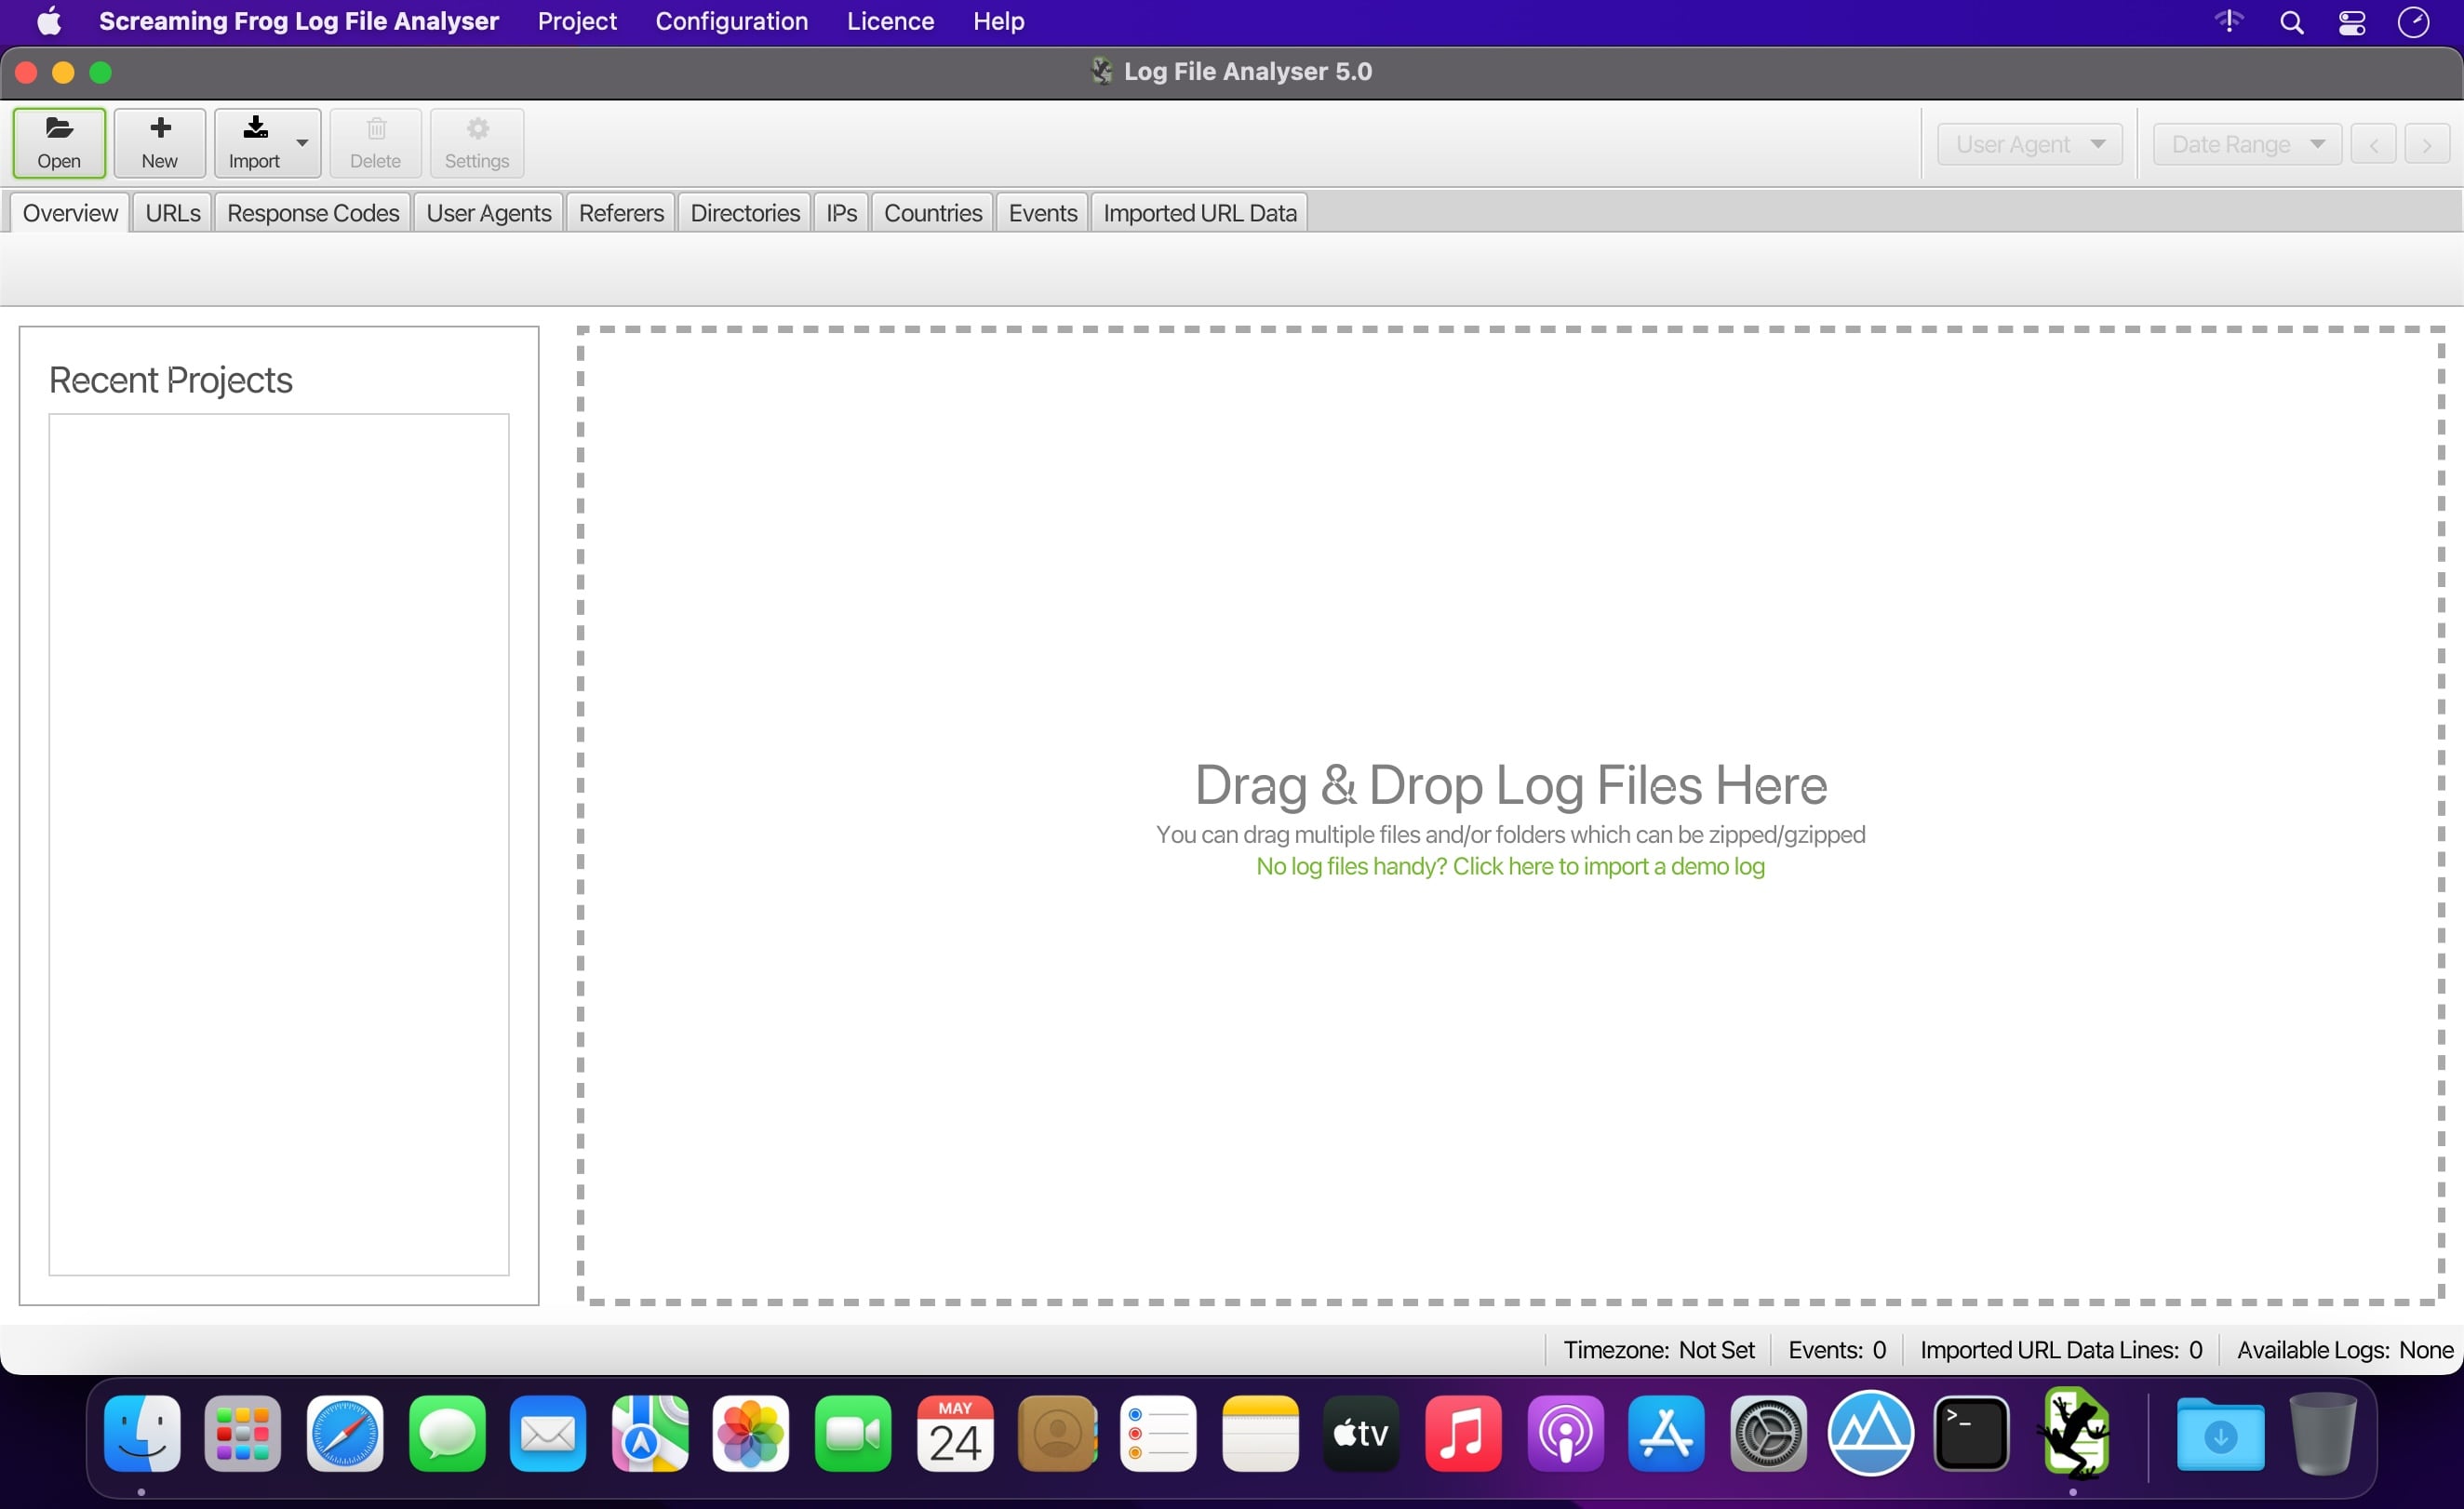Open the Countries tab
This screenshot has width=2464, height=1509.
click(933, 213)
